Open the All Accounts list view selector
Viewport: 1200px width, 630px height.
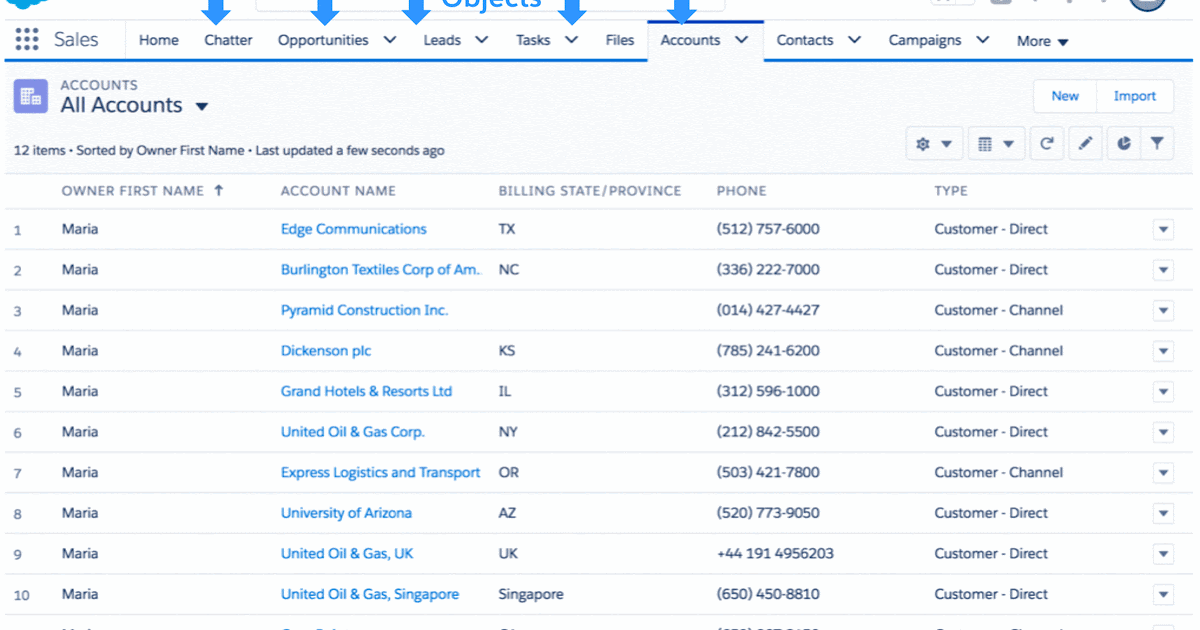click(202, 104)
